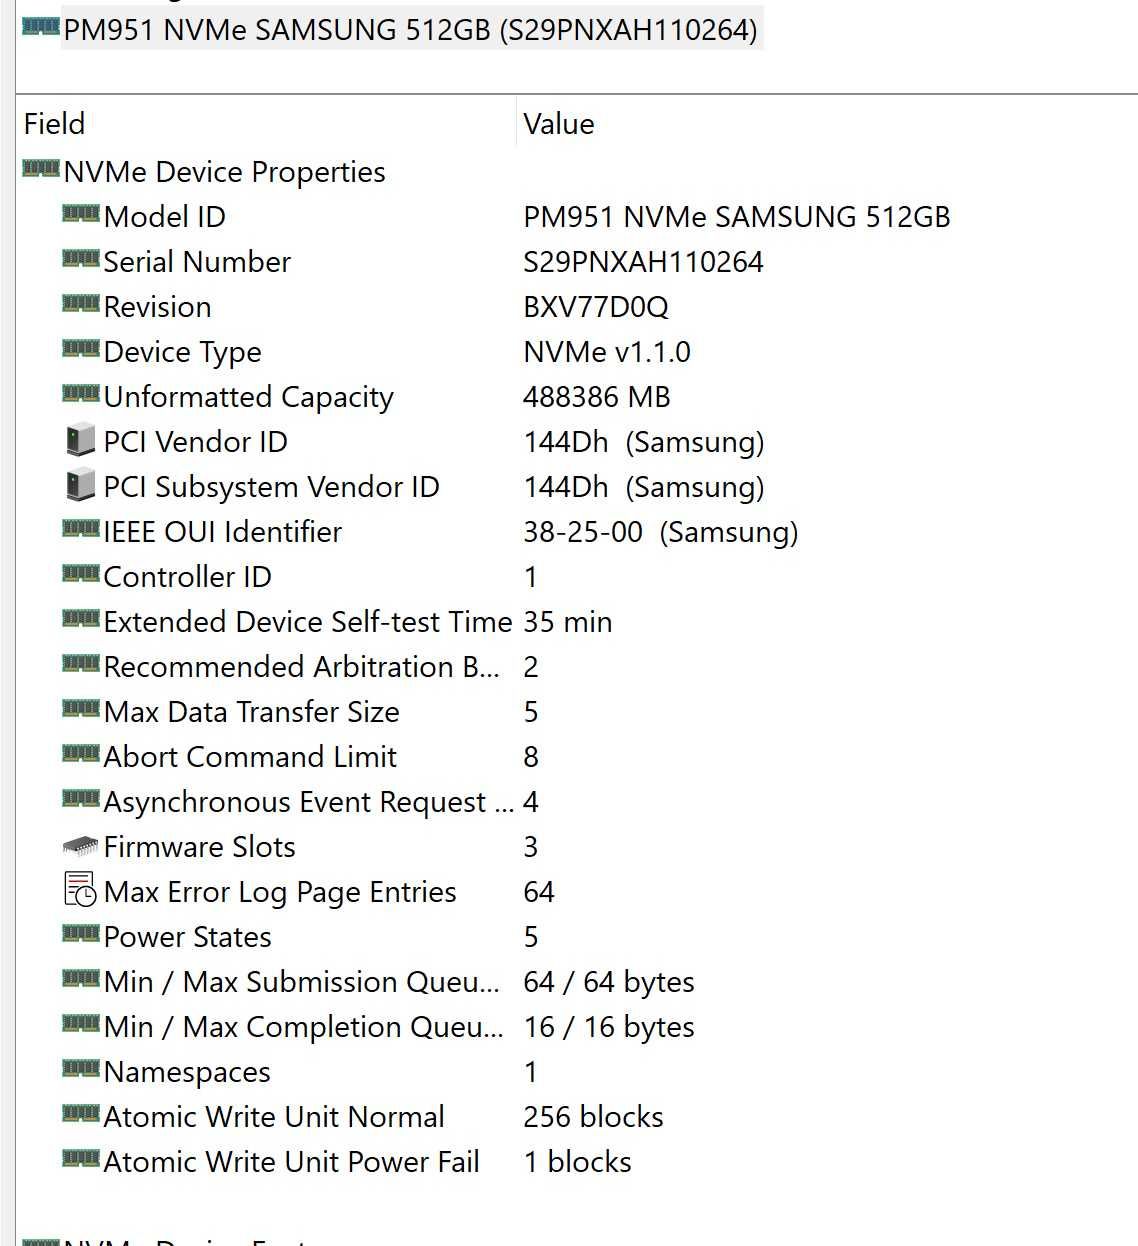Click the Serial Number field label

(197, 262)
